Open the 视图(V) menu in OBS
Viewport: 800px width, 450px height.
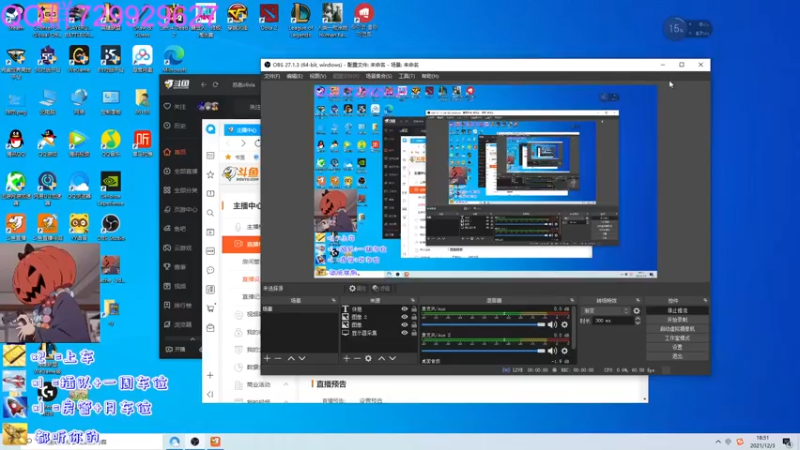(318, 76)
